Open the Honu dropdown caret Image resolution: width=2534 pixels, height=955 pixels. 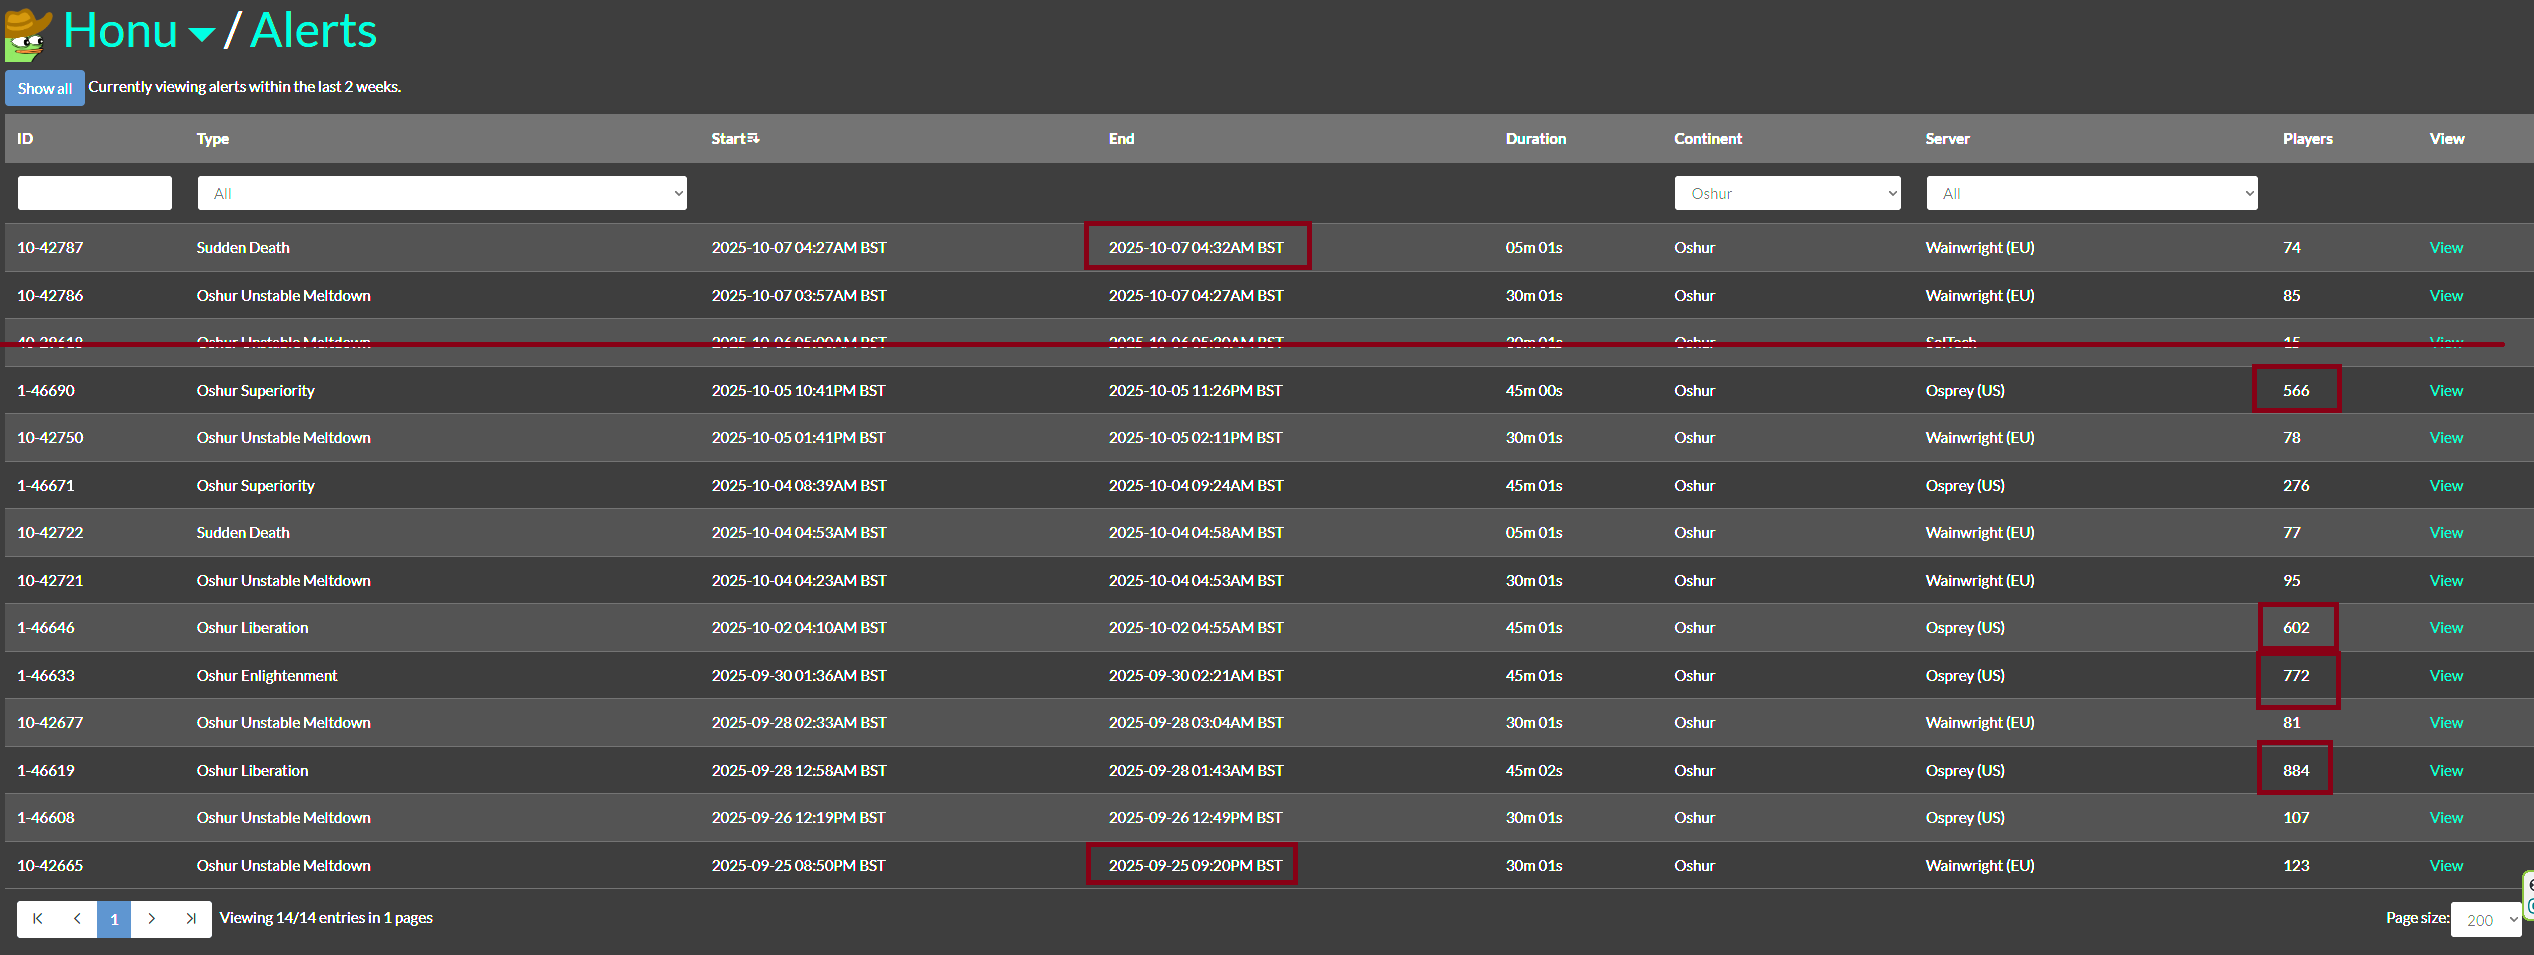(202, 35)
